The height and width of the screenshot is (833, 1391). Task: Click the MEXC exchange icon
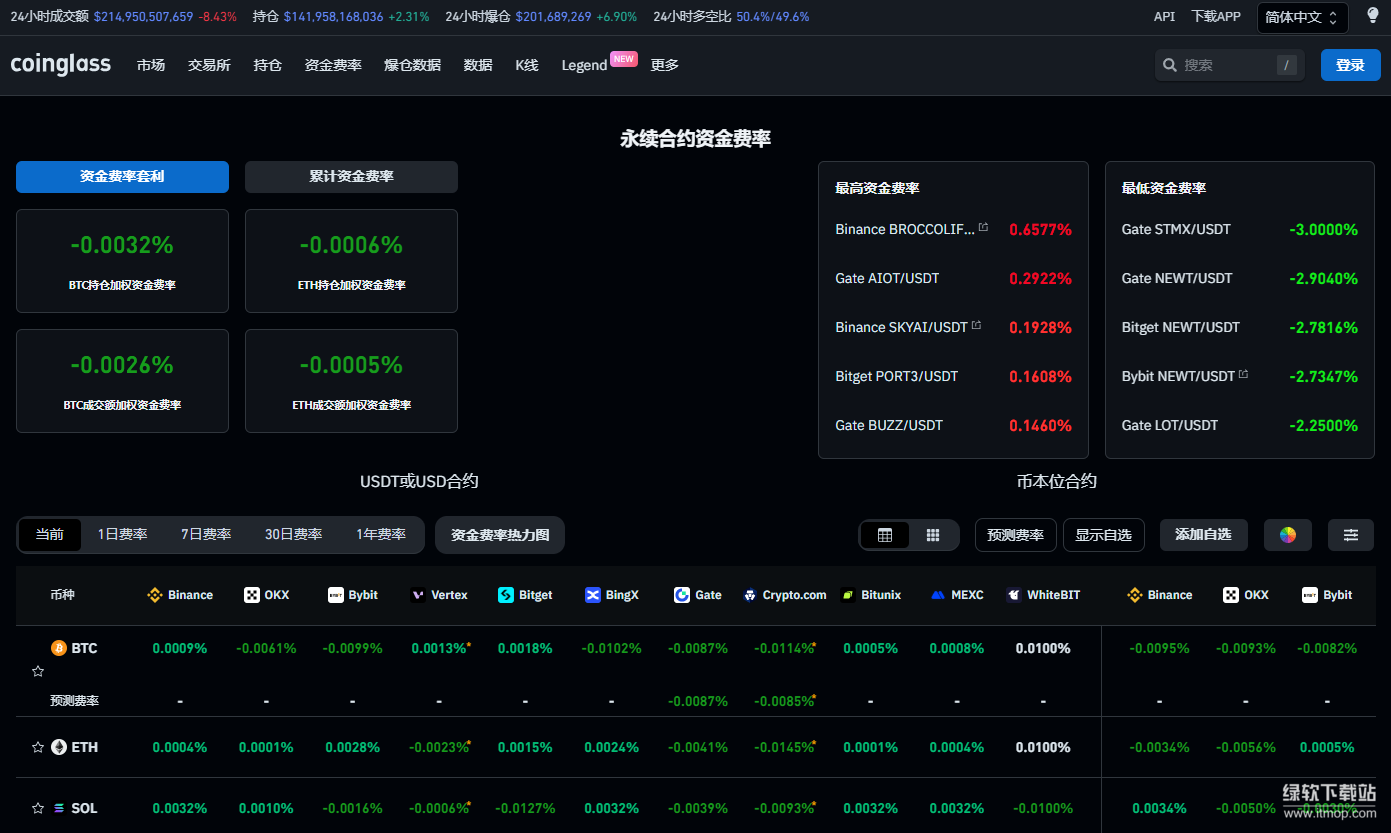click(x=938, y=595)
